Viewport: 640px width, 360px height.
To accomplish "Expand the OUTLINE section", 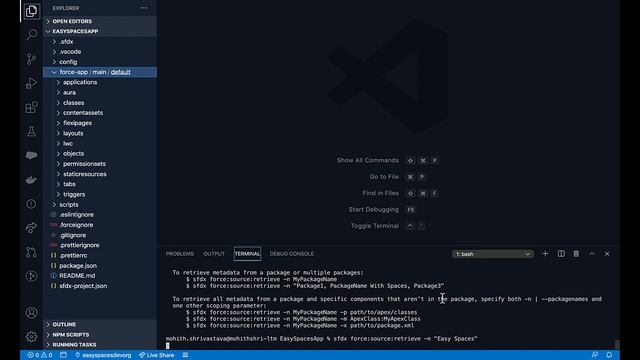I will click(x=100, y=324).
